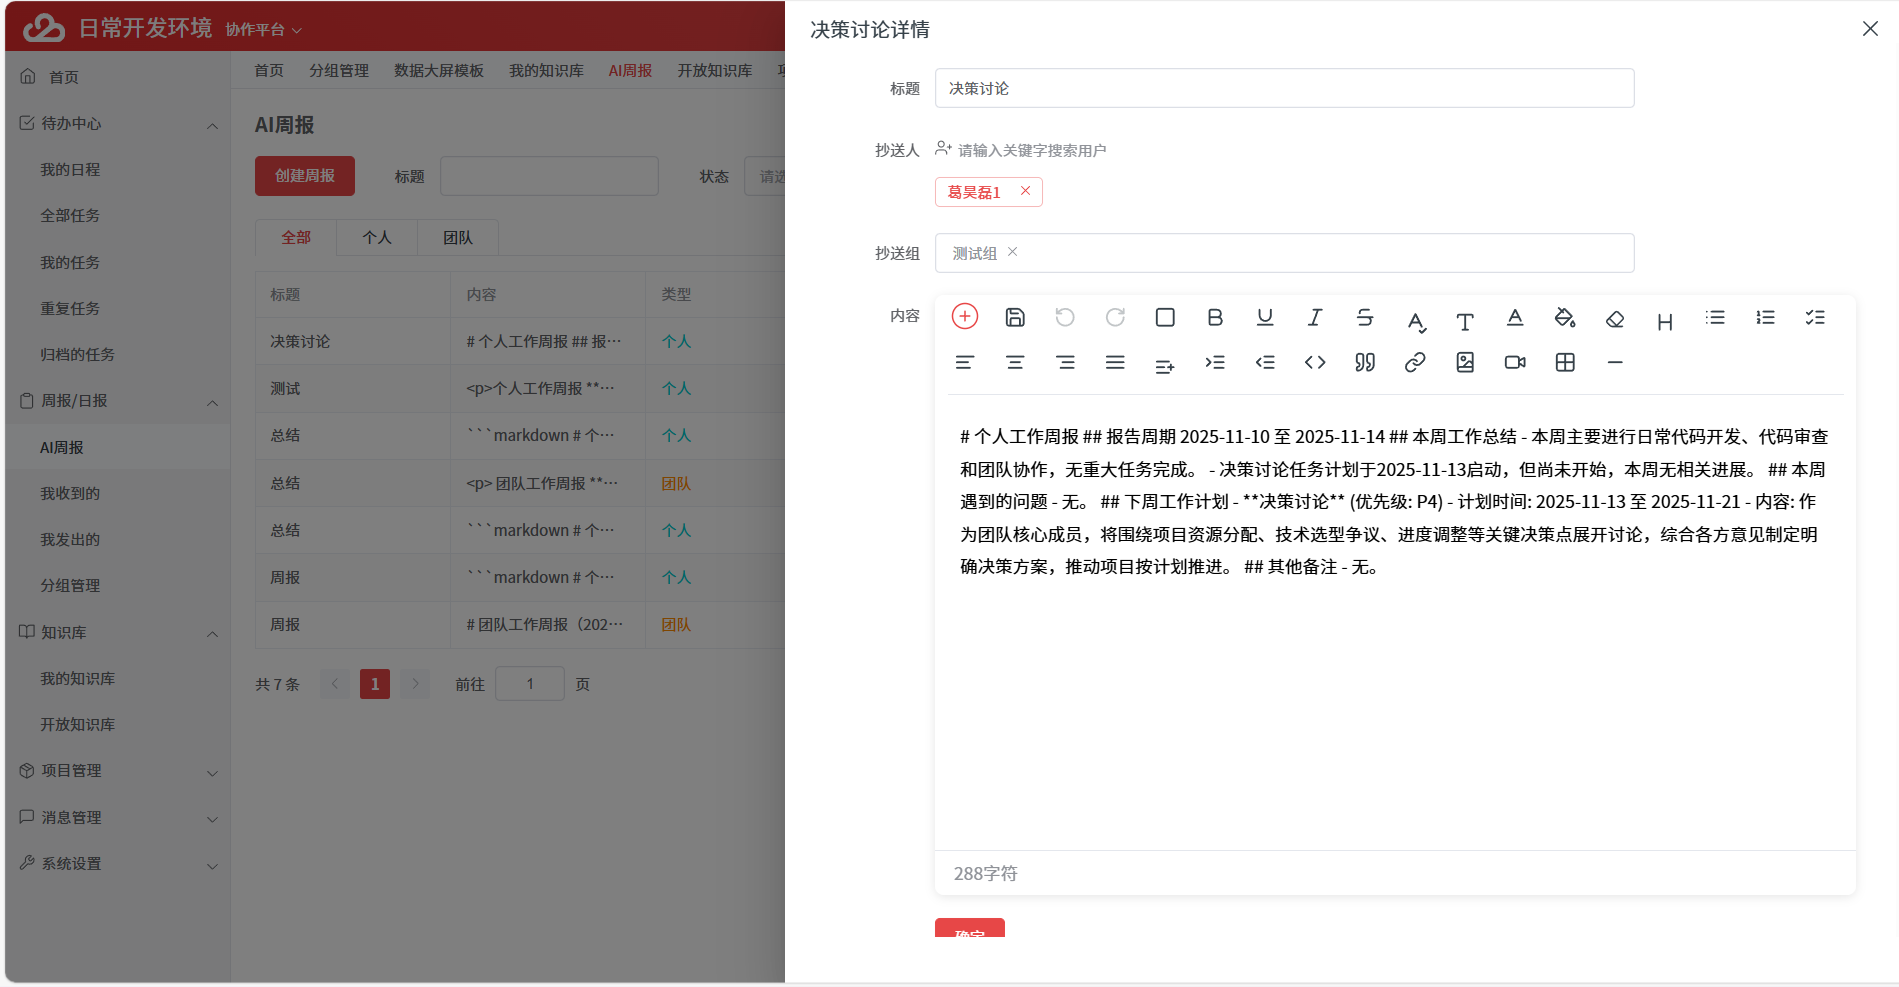
Task: Switch to the 个人 tab
Action: (x=377, y=237)
